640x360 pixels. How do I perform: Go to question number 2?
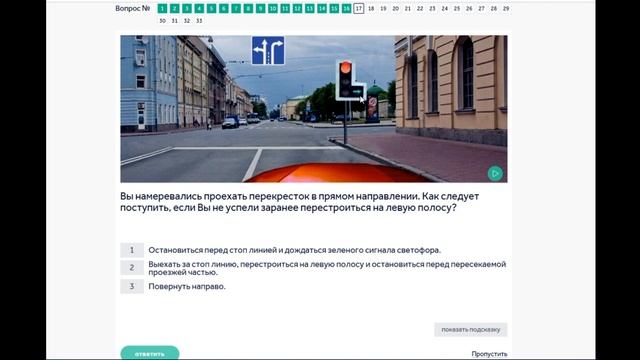[175, 9]
